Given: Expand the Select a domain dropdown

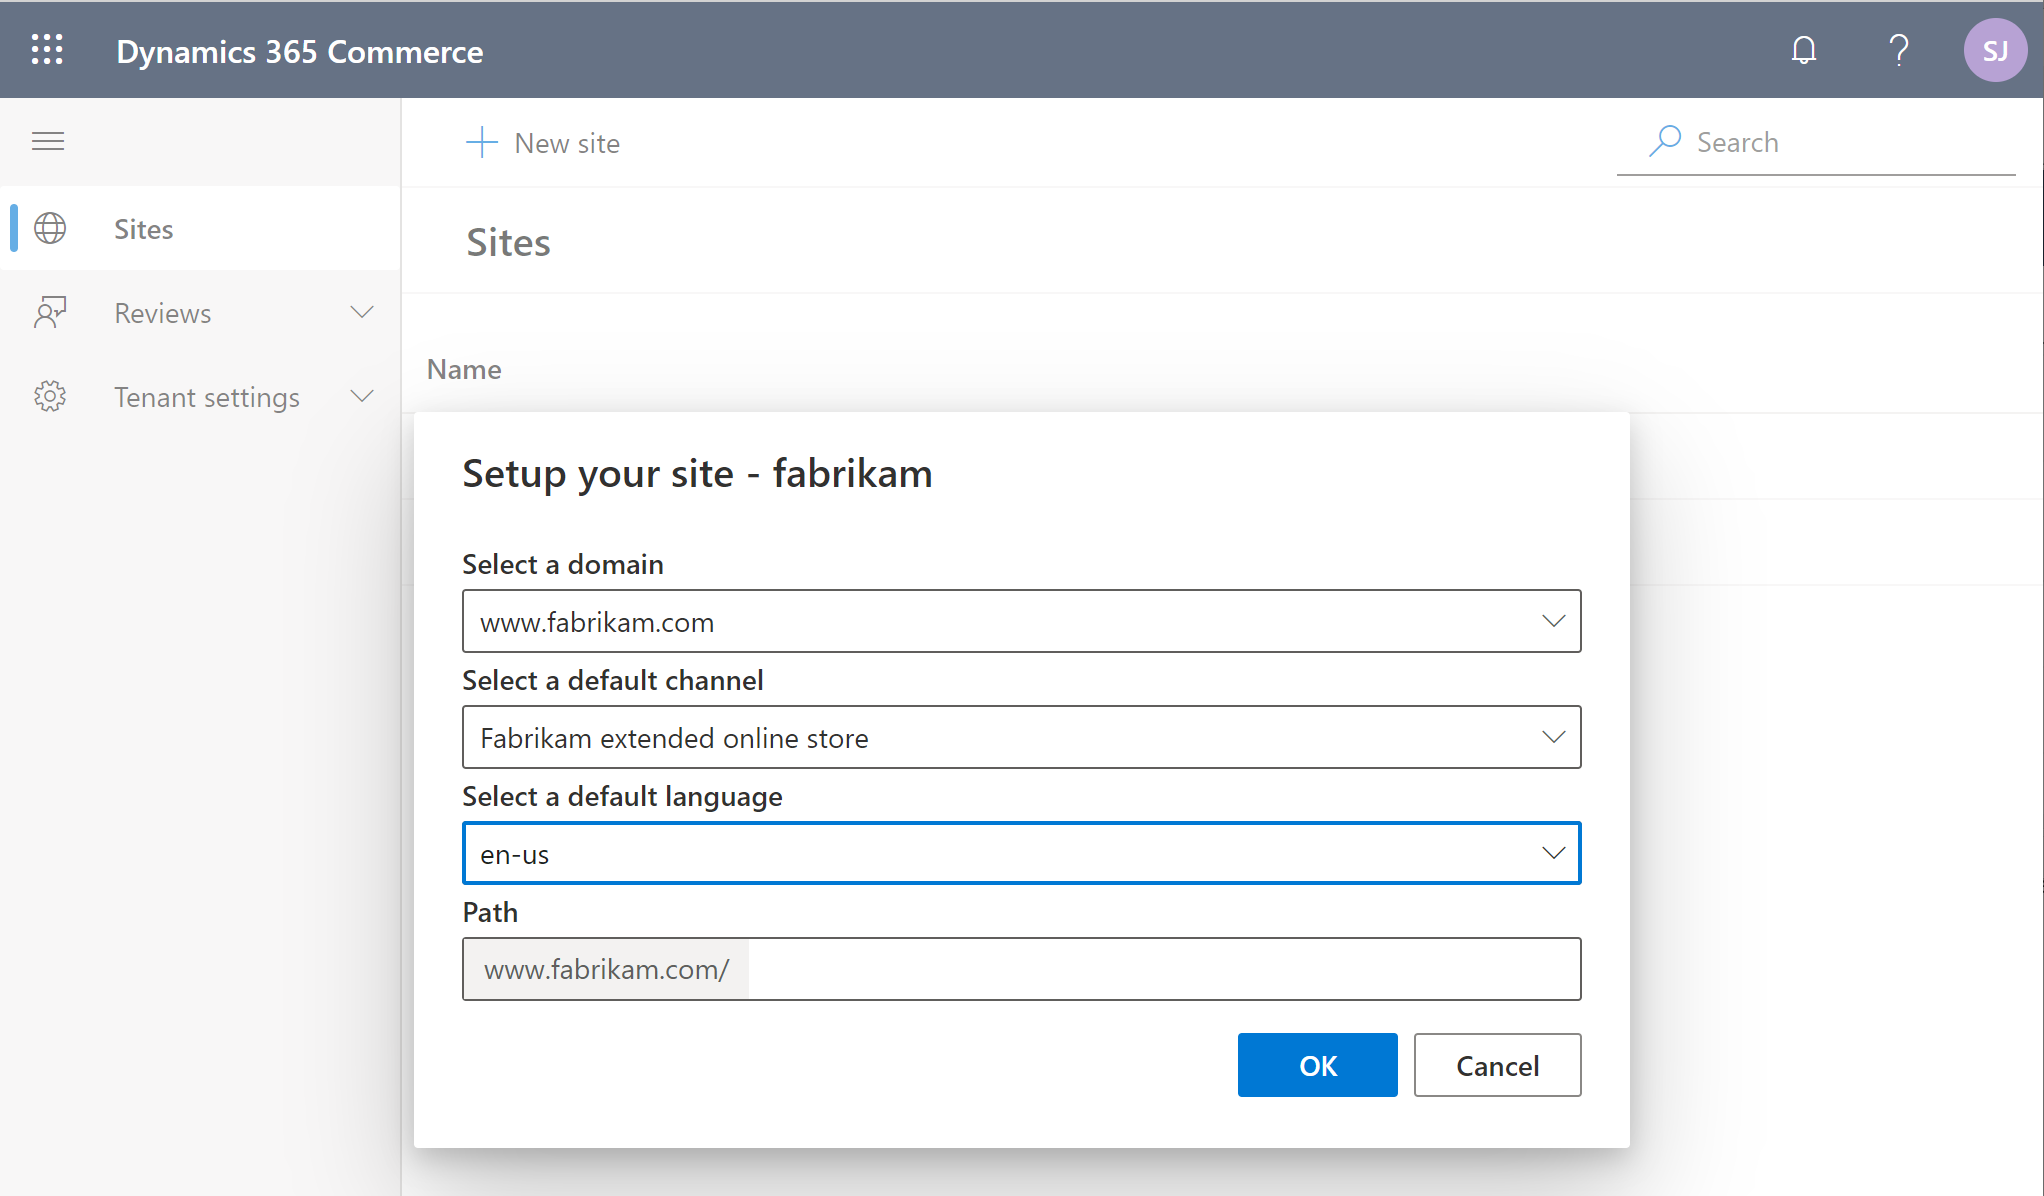Looking at the screenshot, I should pos(1554,621).
